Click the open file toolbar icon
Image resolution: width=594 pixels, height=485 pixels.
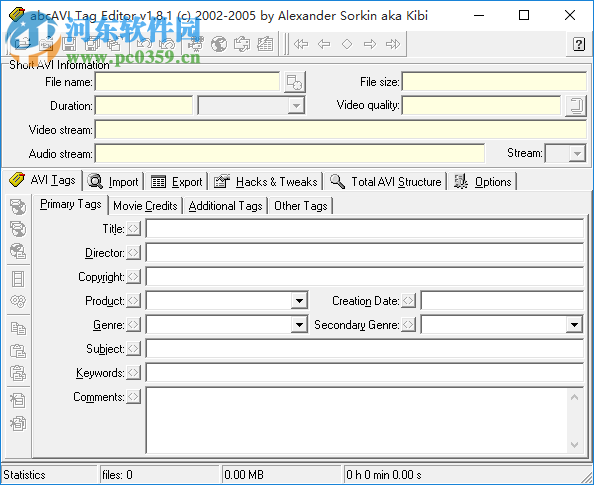[23, 44]
